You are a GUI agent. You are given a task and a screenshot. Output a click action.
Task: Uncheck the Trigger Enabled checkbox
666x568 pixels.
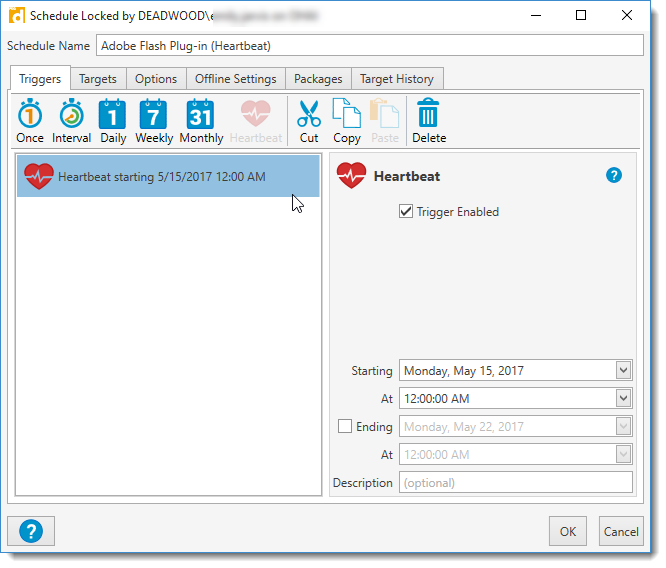click(x=406, y=212)
